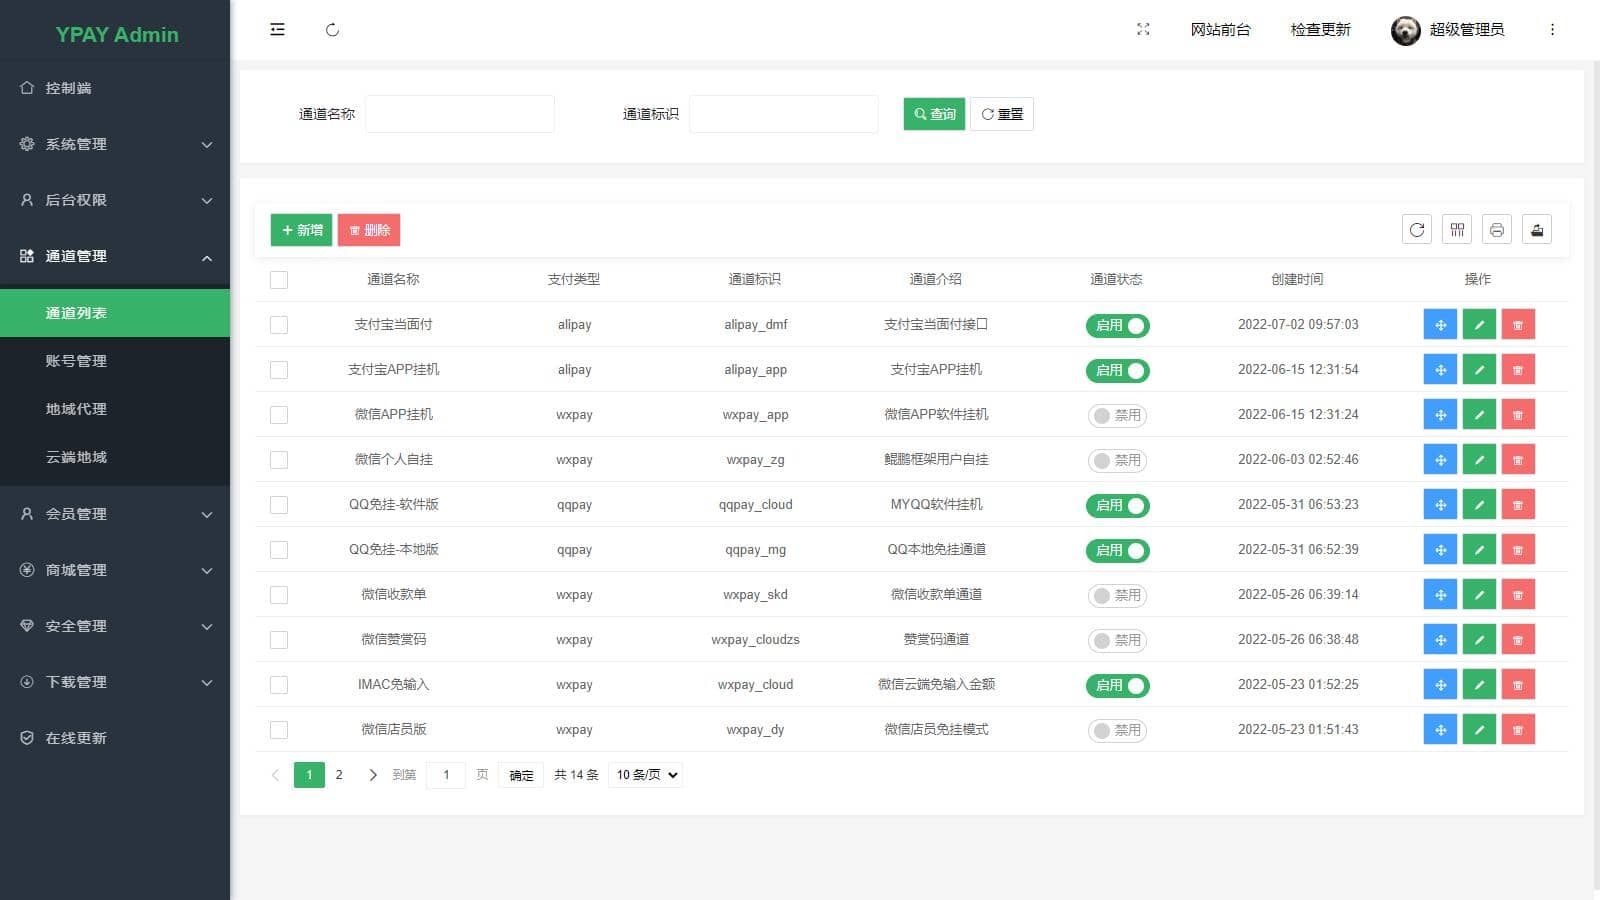Click the 新增 button to add a channel
Viewport: 1600px width, 900px height.
pyautogui.click(x=301, y=229)
